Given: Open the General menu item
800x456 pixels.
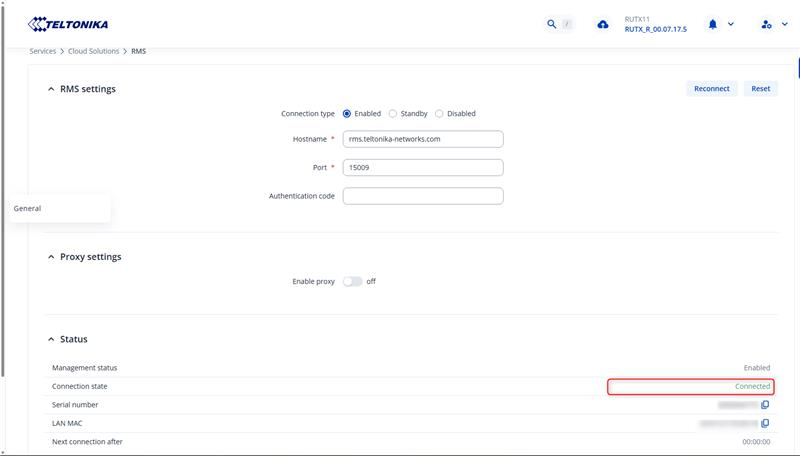Looking at the screenshot, I should tap(28, 208).
